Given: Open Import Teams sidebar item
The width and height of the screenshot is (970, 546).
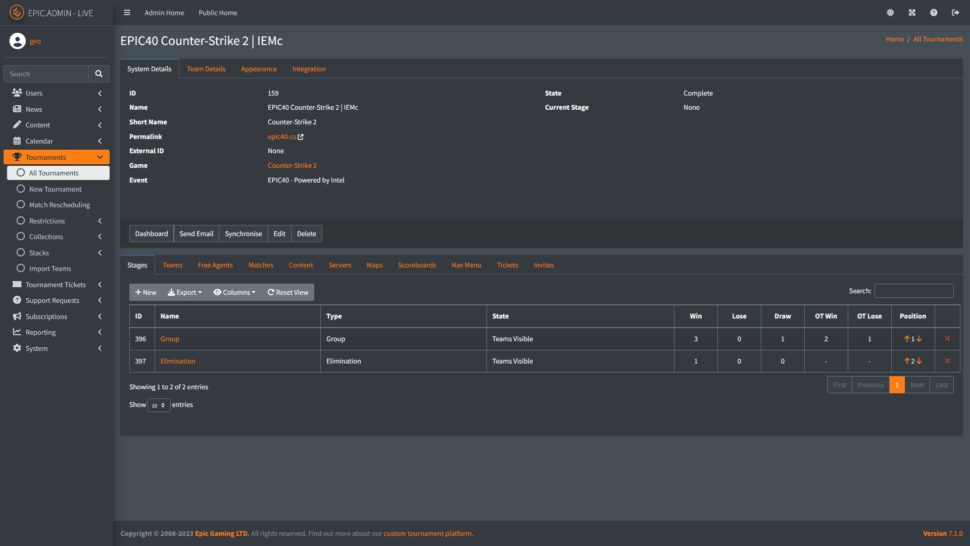Looking at the screenshot, I should [x=58, y=268].
